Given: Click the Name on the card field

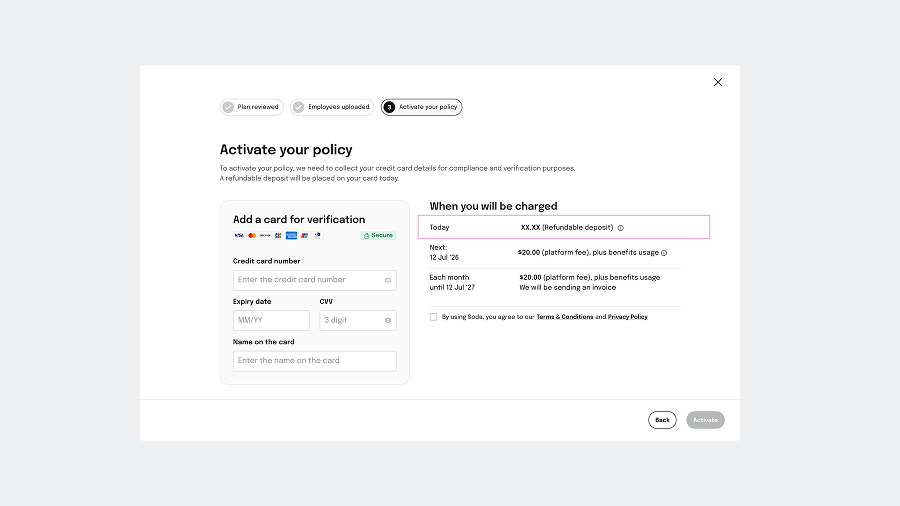Looking at the screenshot, I should pos(314,361).
